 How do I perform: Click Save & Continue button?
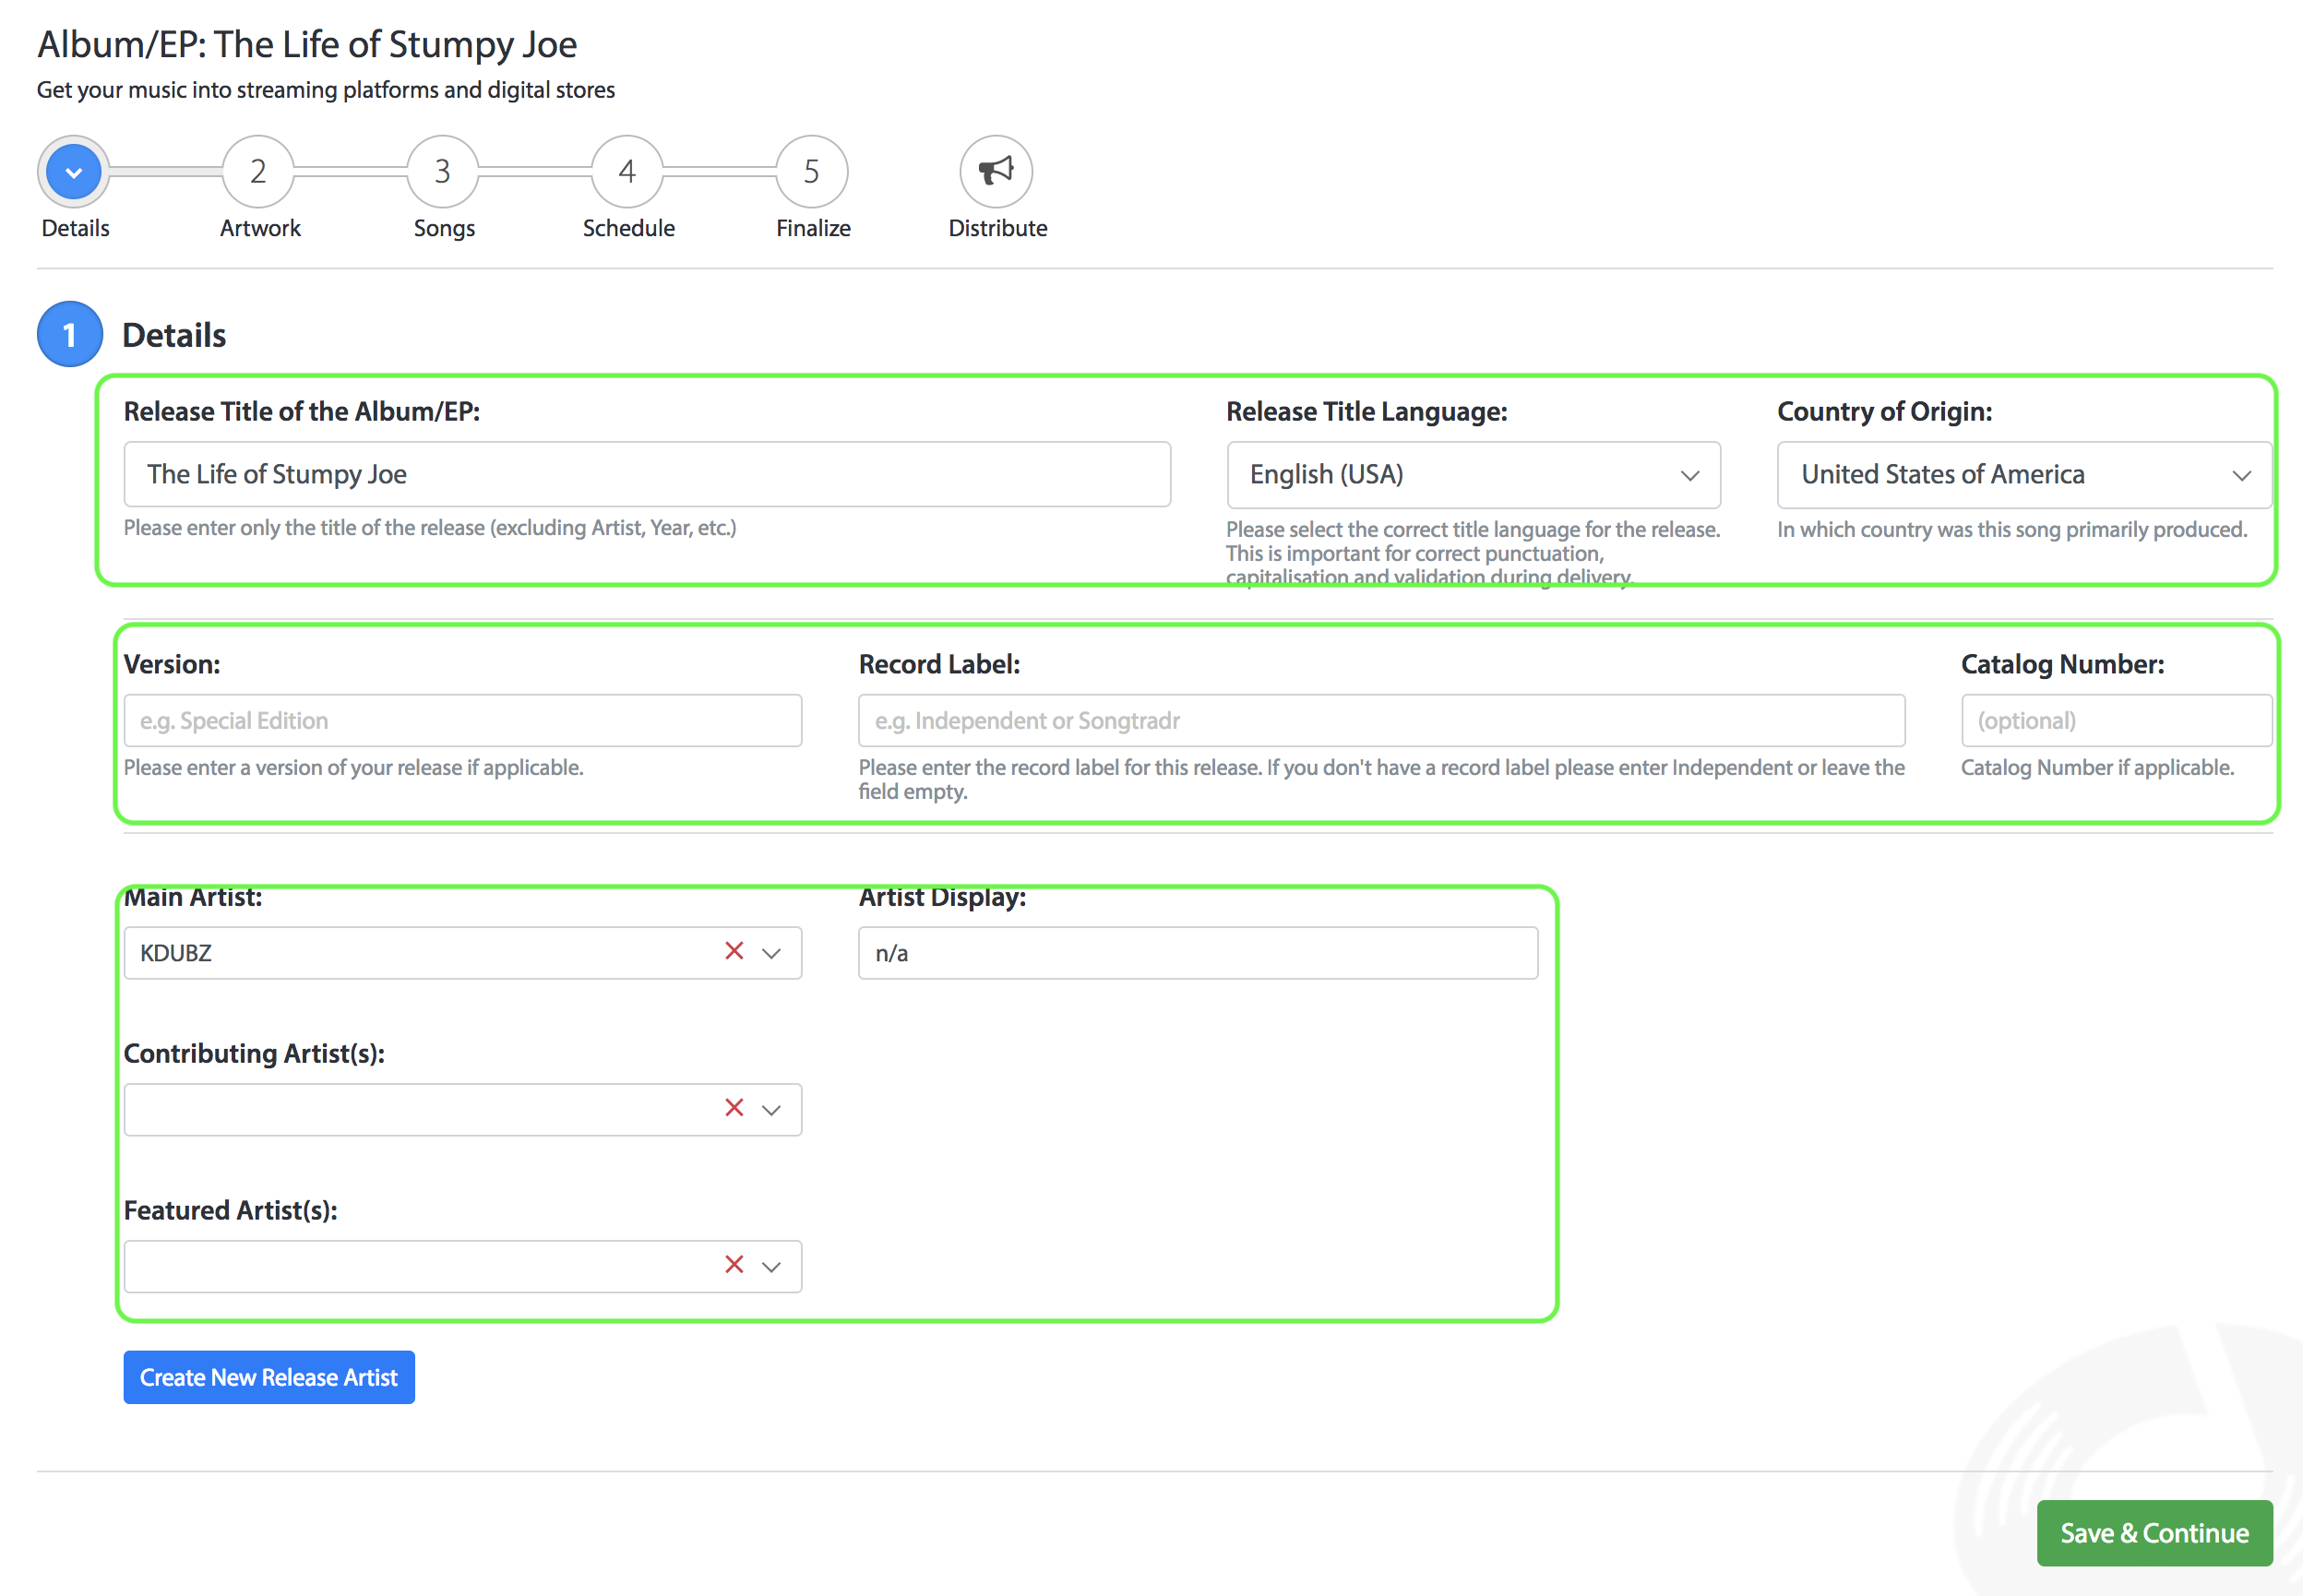click(2154, 1533)
